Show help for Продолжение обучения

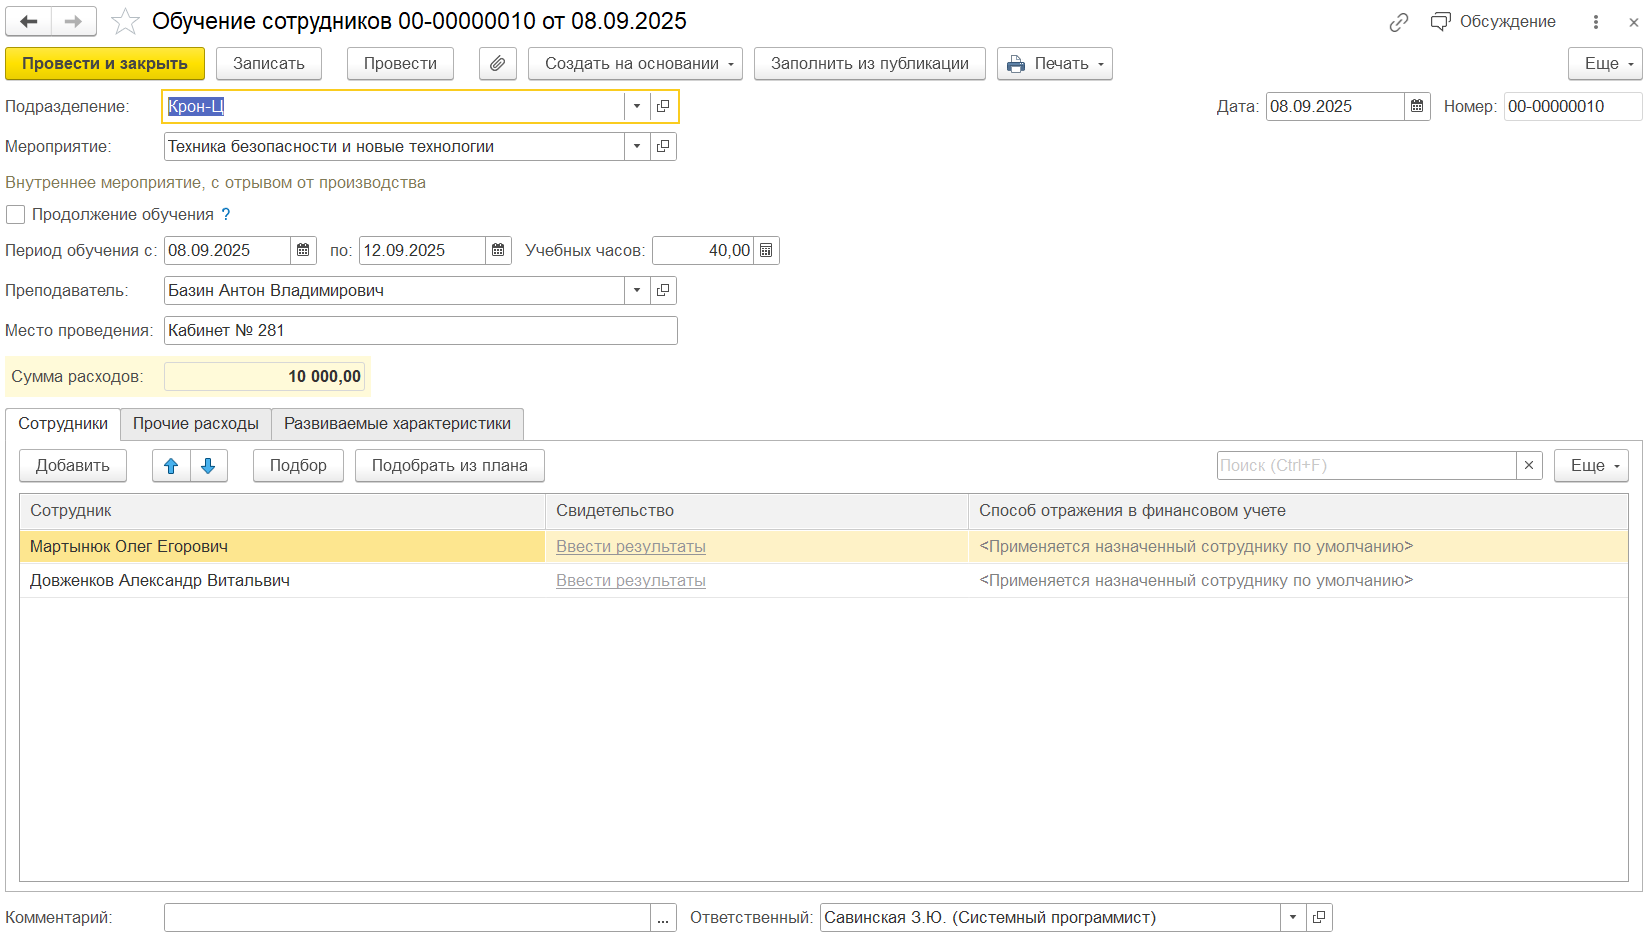(226, 215)
